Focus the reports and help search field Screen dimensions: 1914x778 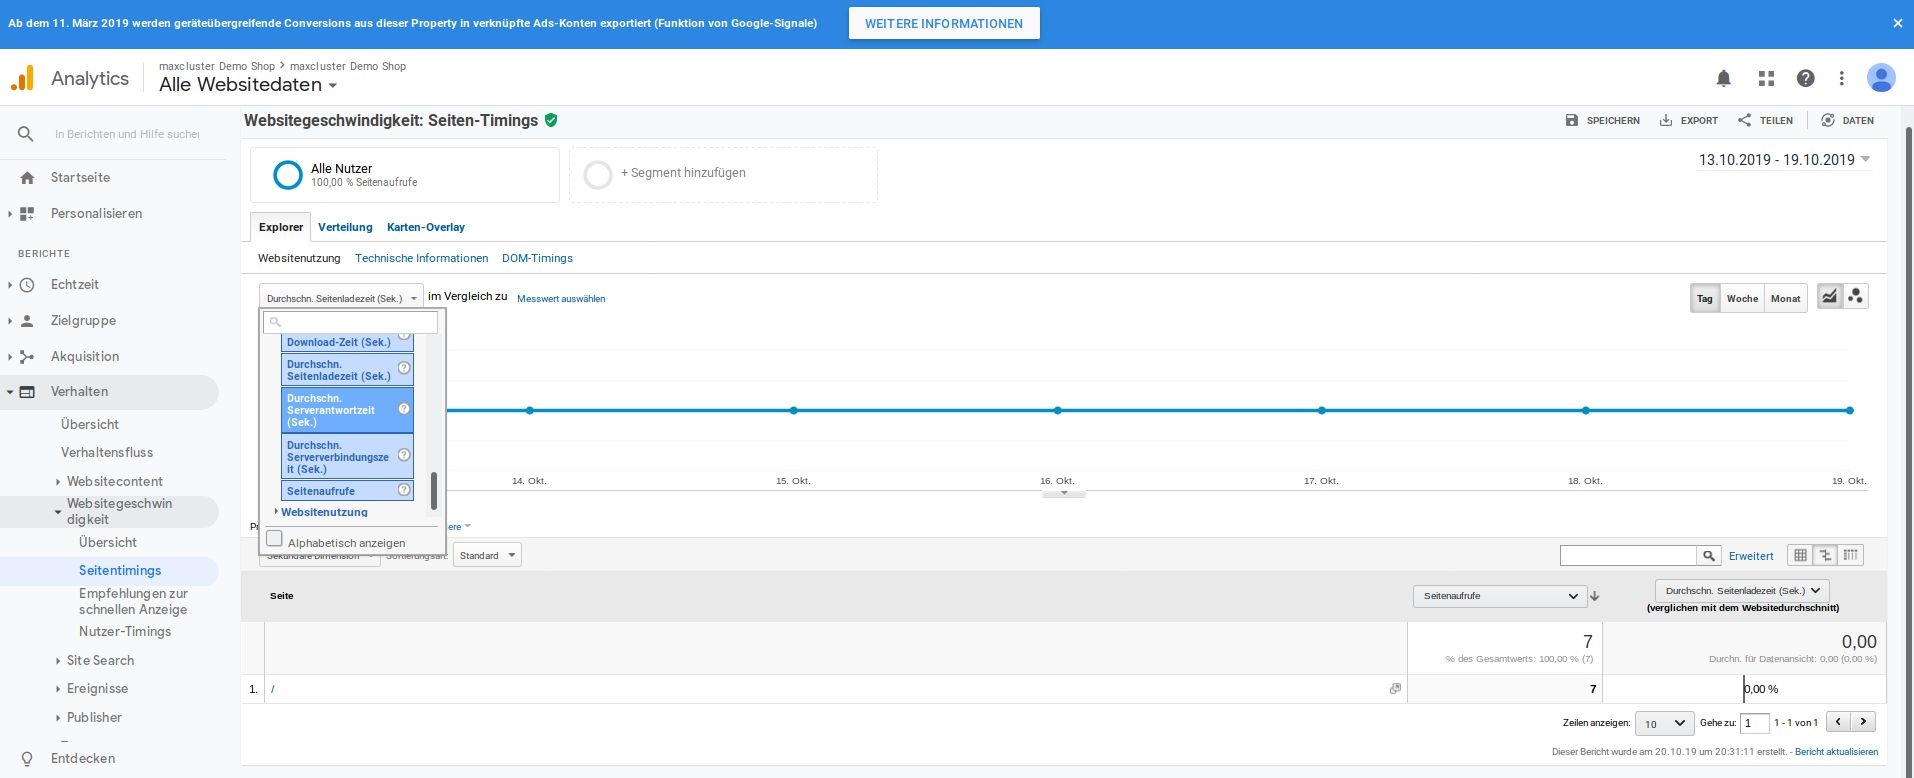127,134
